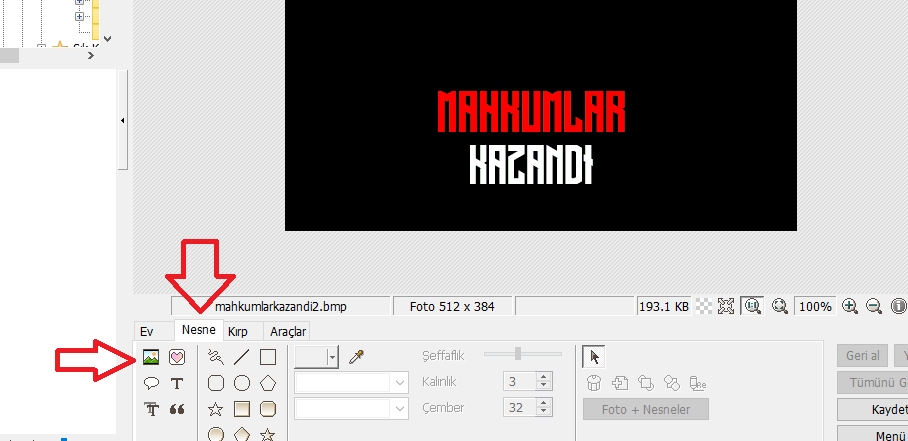Click folder tree scroll-down arrow

107,39
